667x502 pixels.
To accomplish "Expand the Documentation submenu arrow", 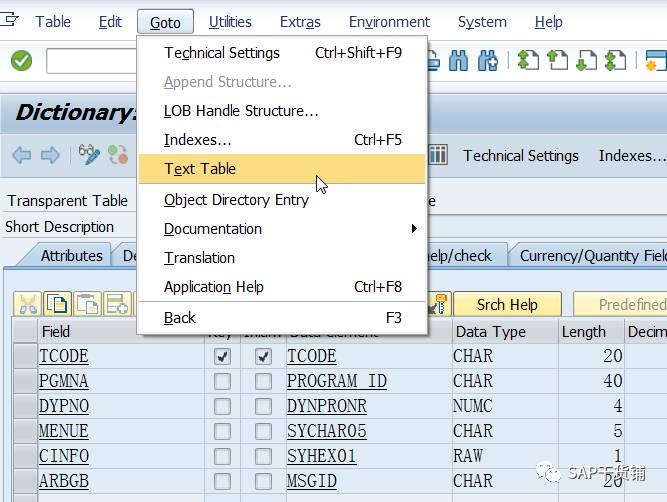I will click(414, 229).
